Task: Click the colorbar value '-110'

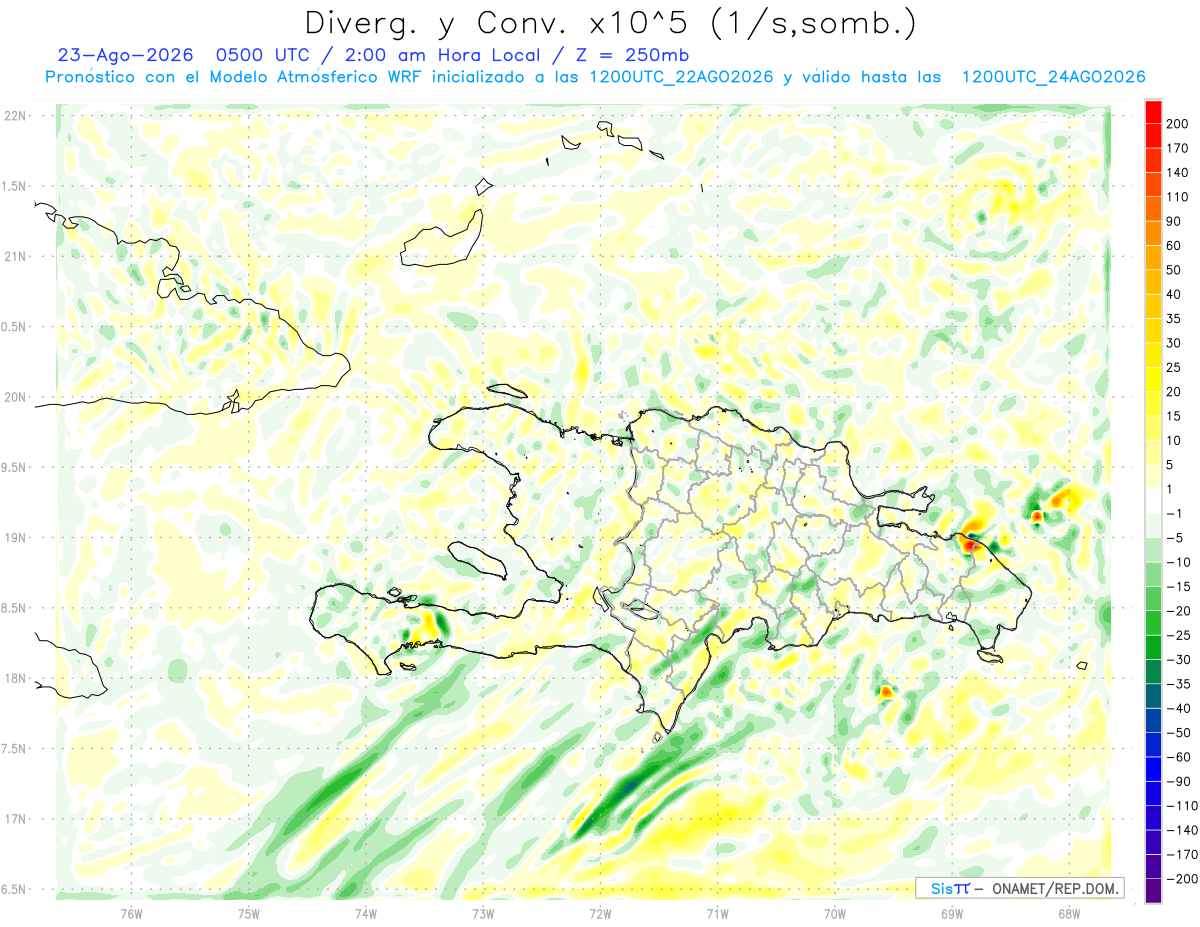Action: tap(1181, 805)
